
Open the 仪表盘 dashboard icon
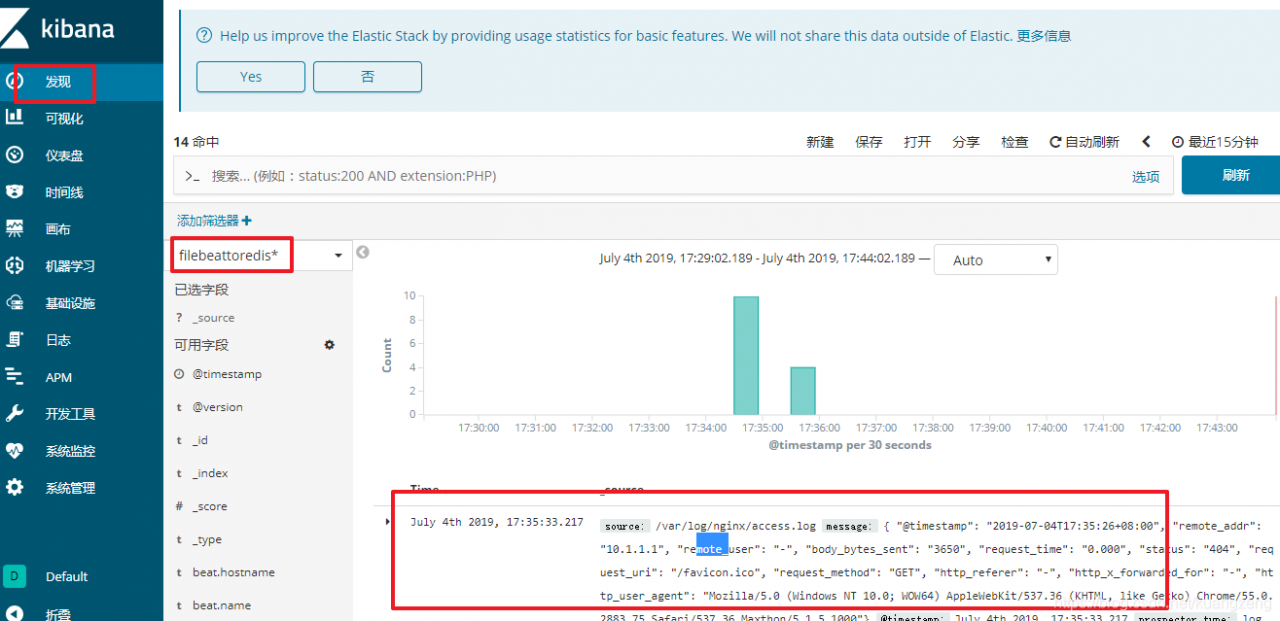14,155
